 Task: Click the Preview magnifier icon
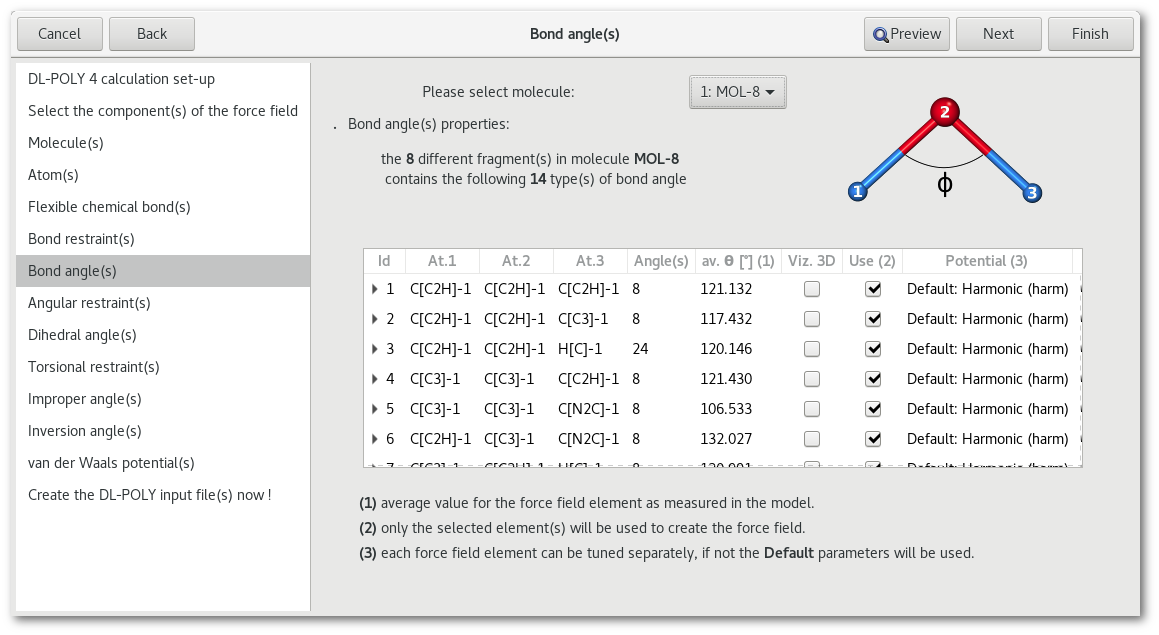click(880, 34)
